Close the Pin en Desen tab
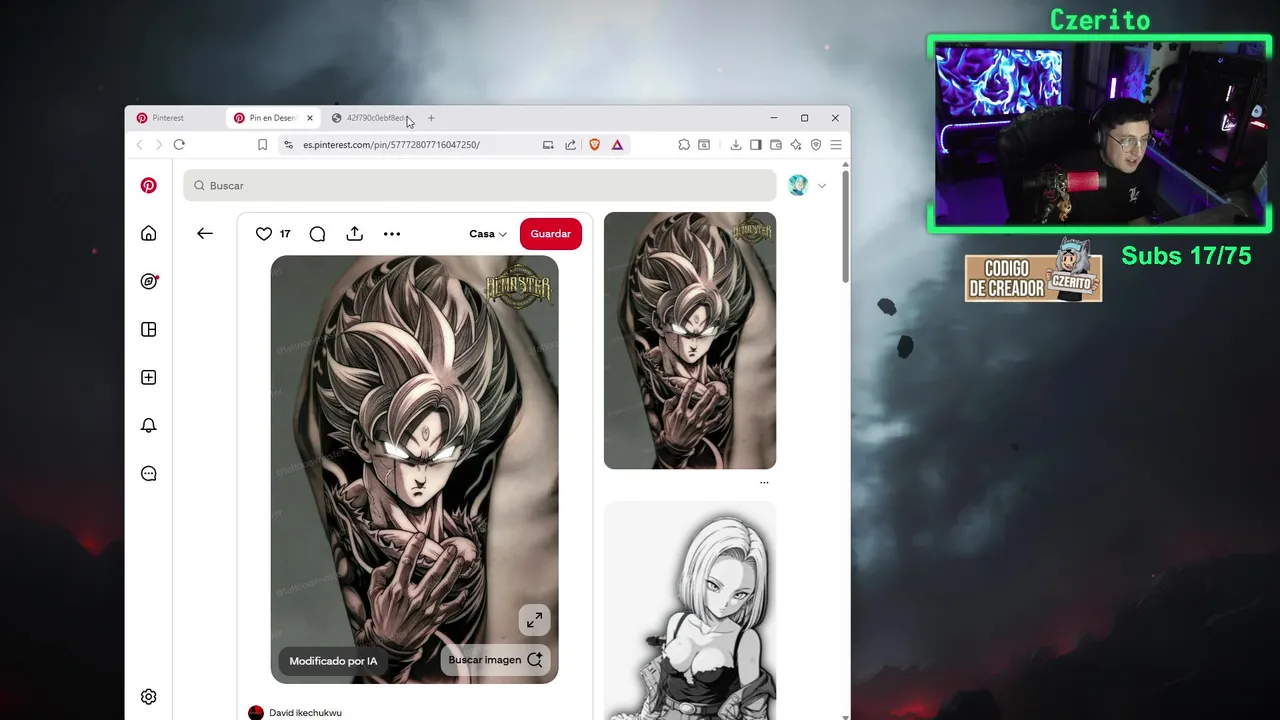This screenshot has height=720, width=1280. (x=310, y=118)
